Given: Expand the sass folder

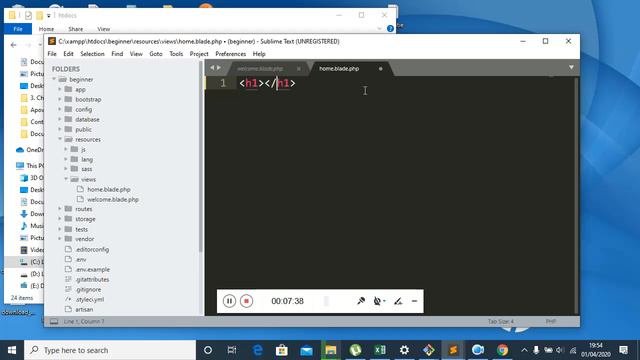Looking at the screenshot, I should click(x=66, y=169).
